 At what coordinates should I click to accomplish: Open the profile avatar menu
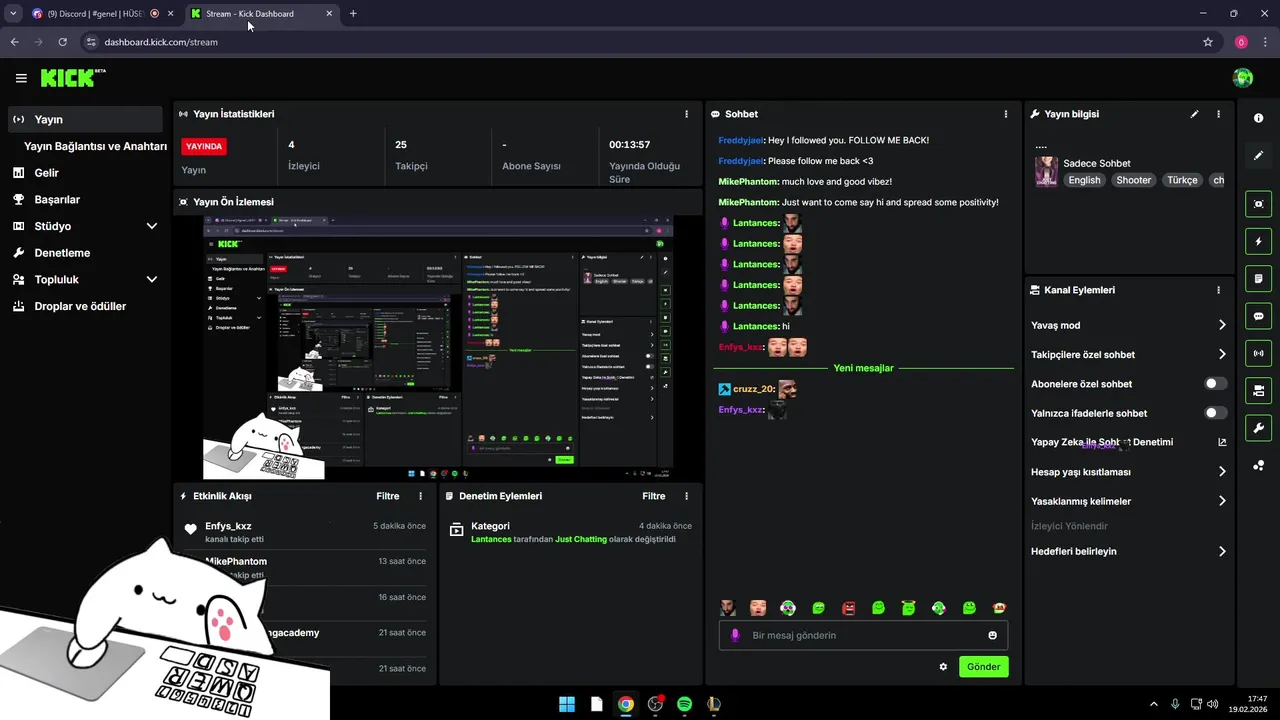[1243, 78]
